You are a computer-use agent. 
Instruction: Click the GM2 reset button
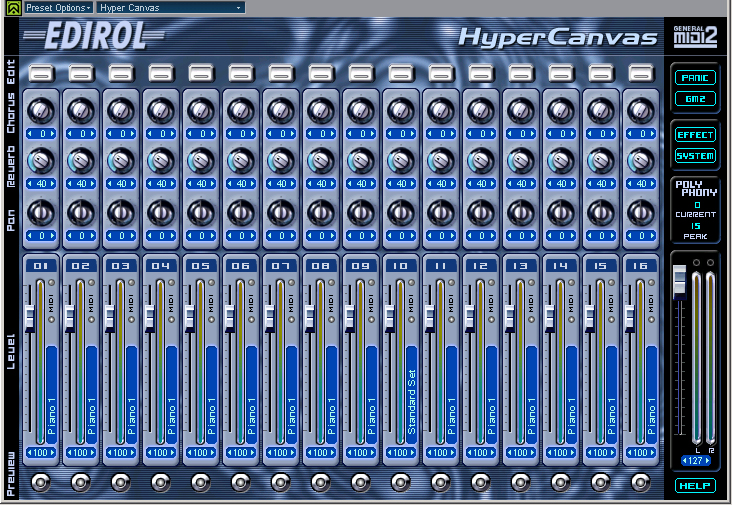695,98
